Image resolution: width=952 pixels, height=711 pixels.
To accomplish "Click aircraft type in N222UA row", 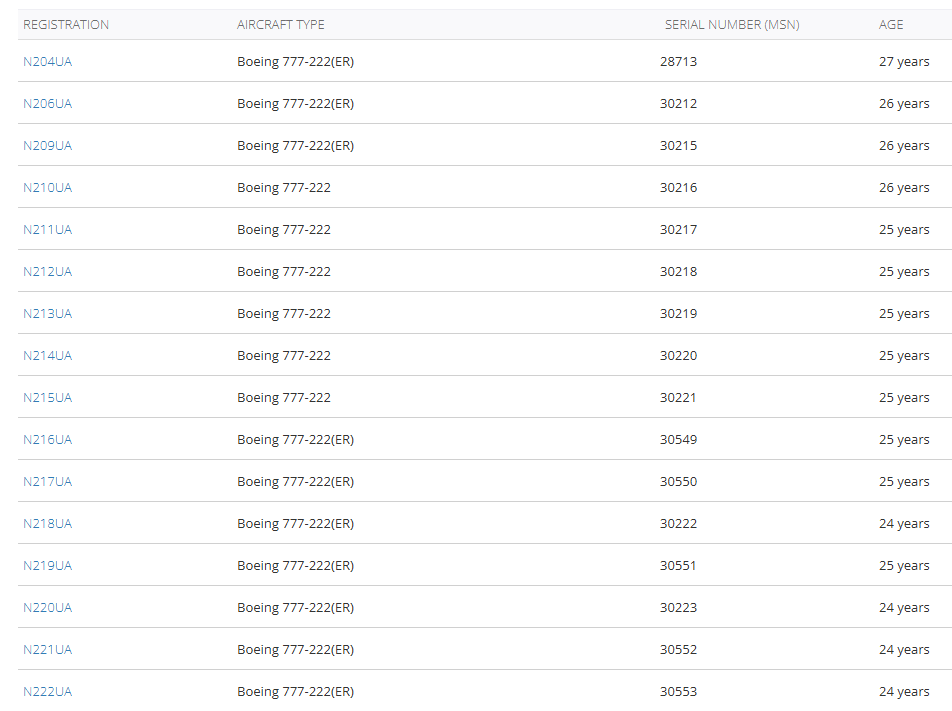I will pyautogui.click(x=295, y=691).
